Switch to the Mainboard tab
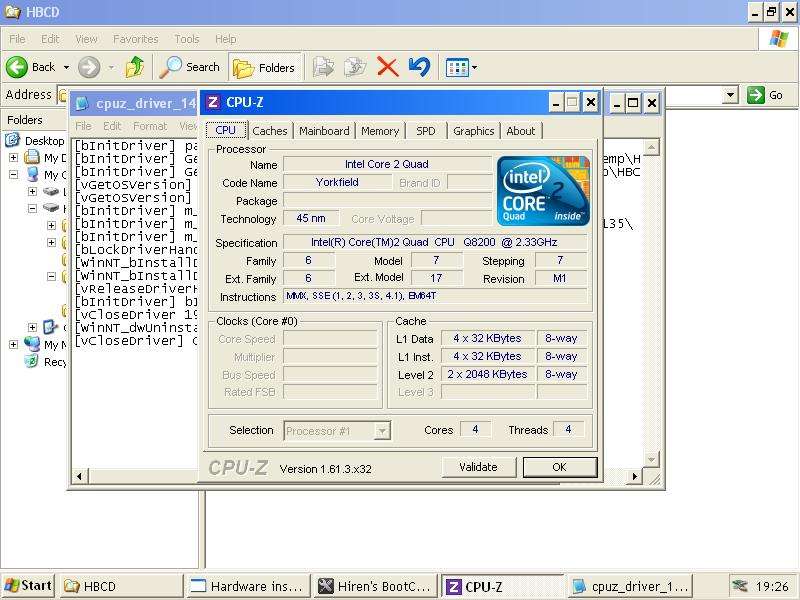 (x=324, y=131)
